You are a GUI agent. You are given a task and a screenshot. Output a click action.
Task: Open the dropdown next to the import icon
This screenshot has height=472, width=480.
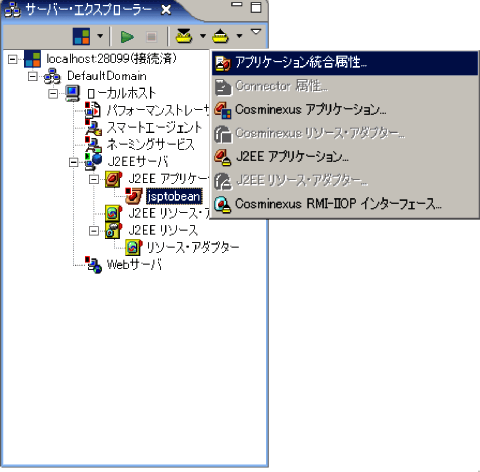203,36
